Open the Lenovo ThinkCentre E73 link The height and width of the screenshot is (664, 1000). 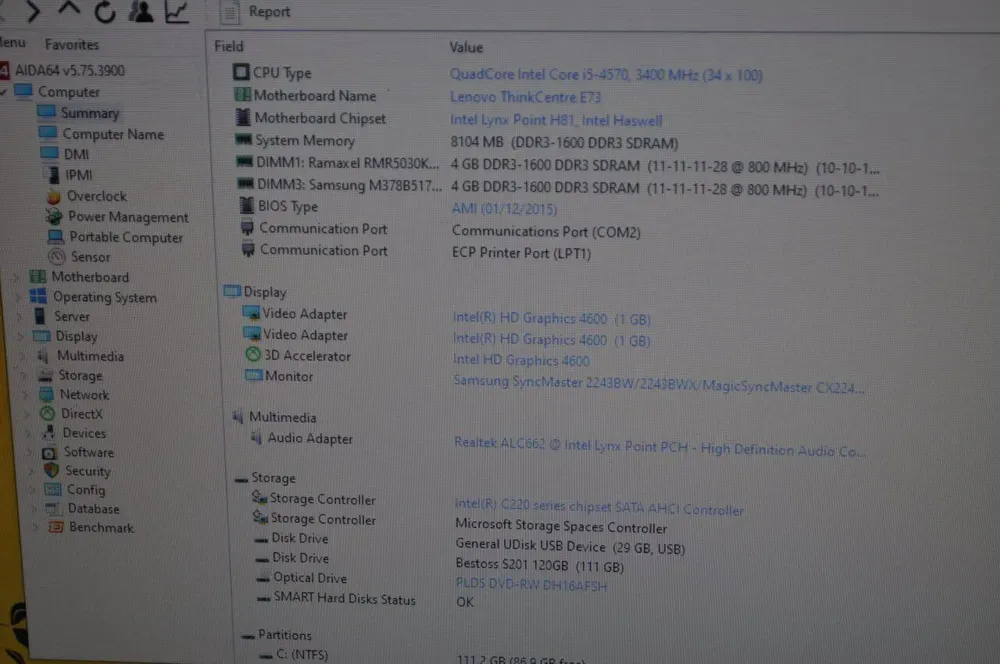tap(513, 97)
